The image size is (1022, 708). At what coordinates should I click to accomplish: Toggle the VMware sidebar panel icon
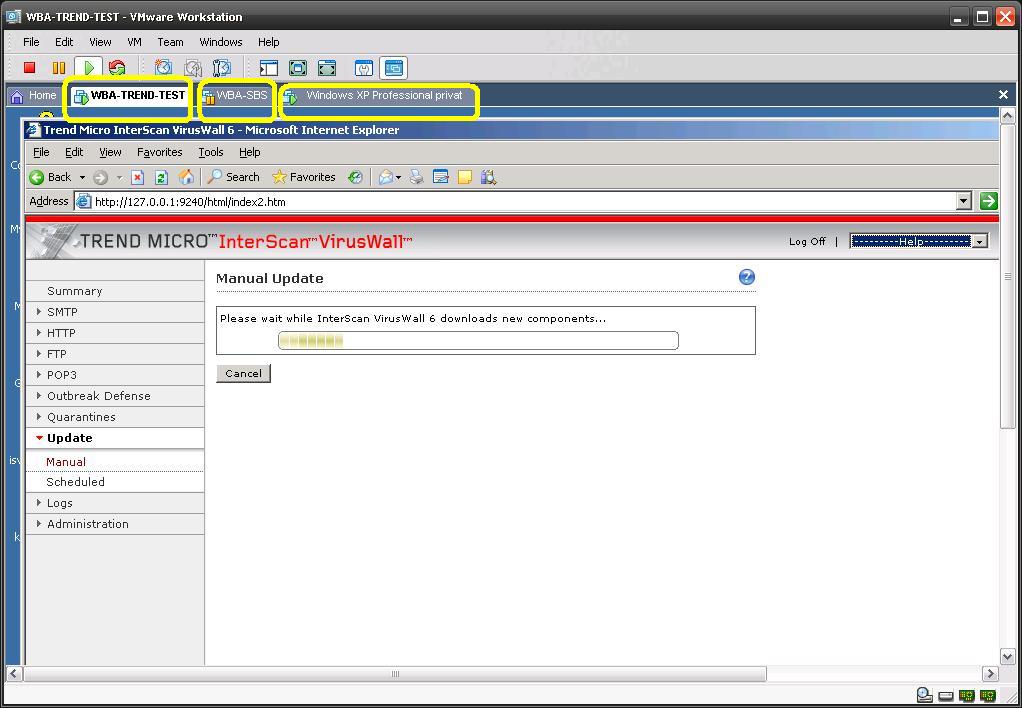pyautogui.click(x=269, y=68)
